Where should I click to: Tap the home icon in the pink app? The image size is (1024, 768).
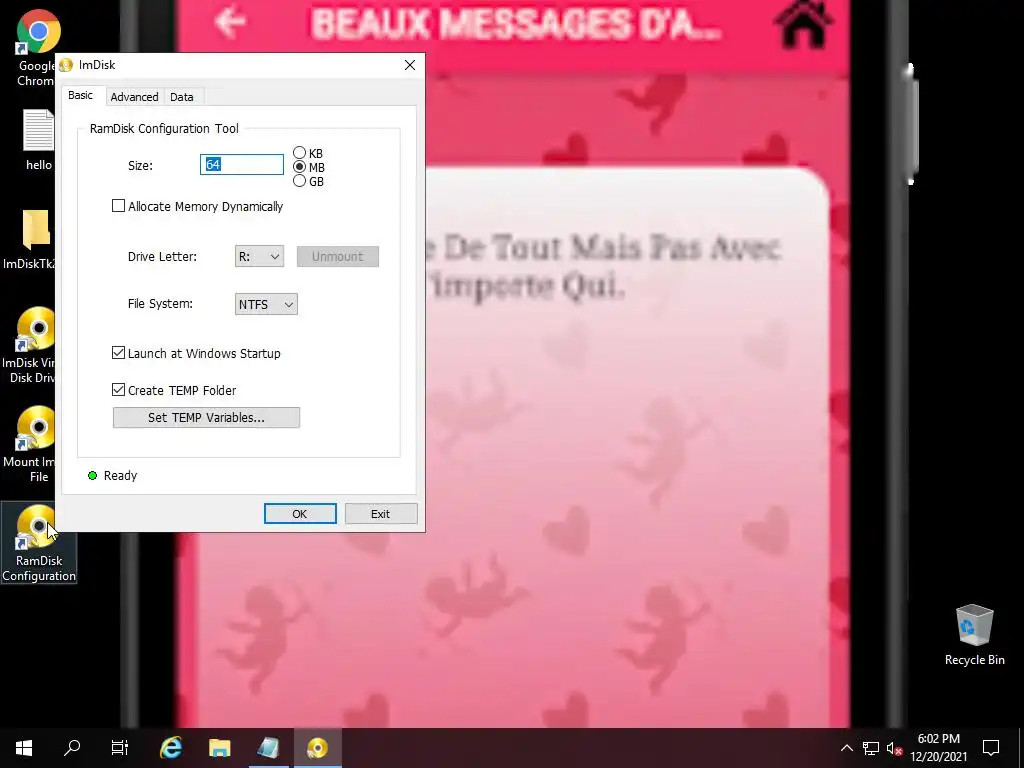(x=803, y=24)
